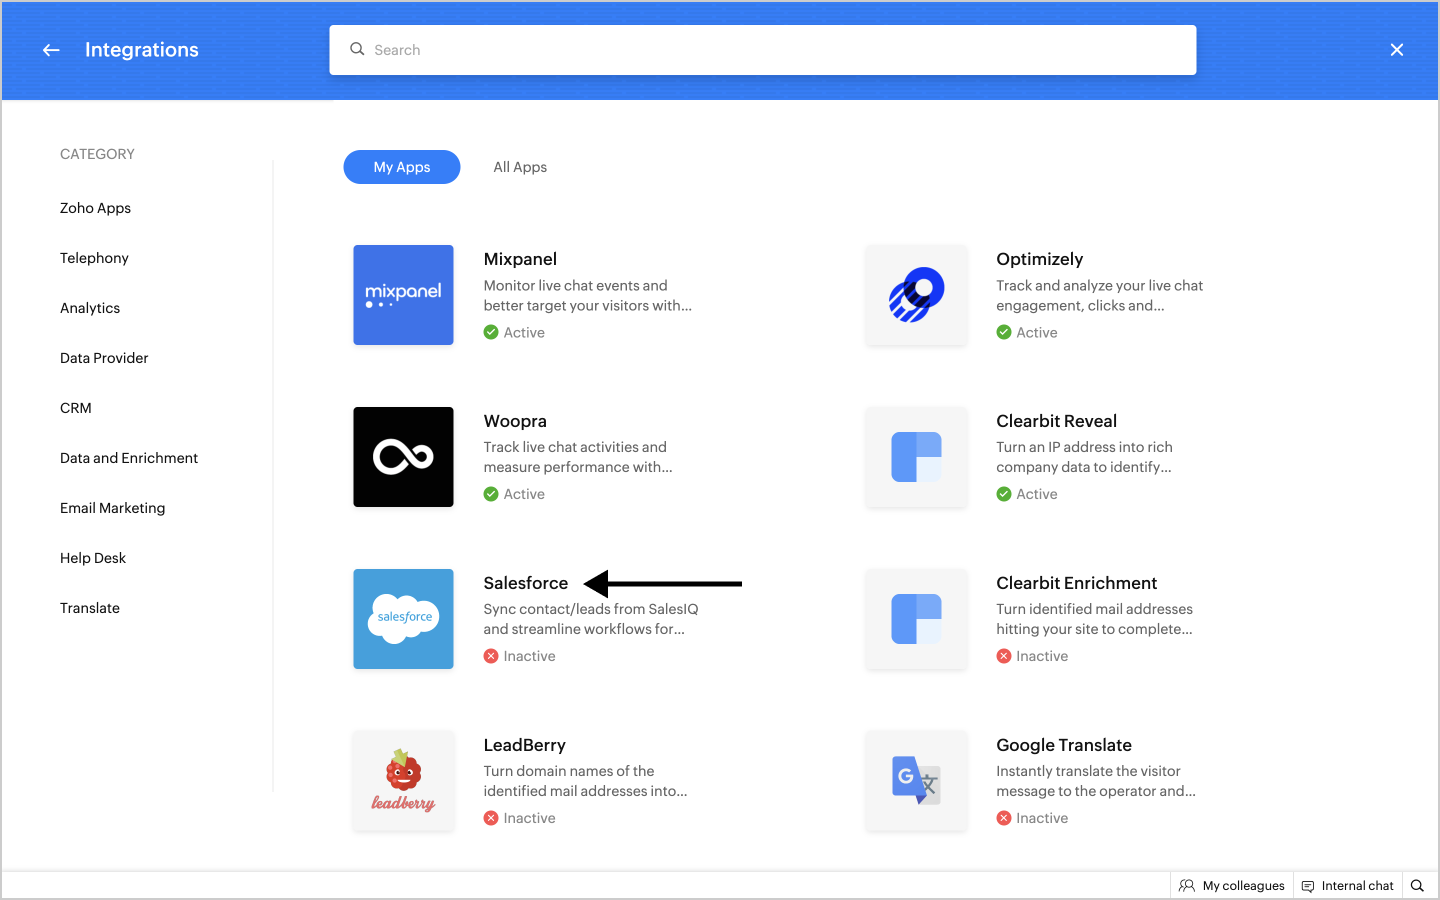Click the search magnifier icon in search bar
Viewport: 1440px width, 900px height.
357,49
